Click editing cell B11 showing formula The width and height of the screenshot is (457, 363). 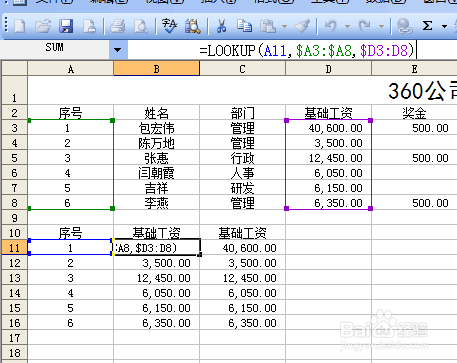(x=157, y=248)
